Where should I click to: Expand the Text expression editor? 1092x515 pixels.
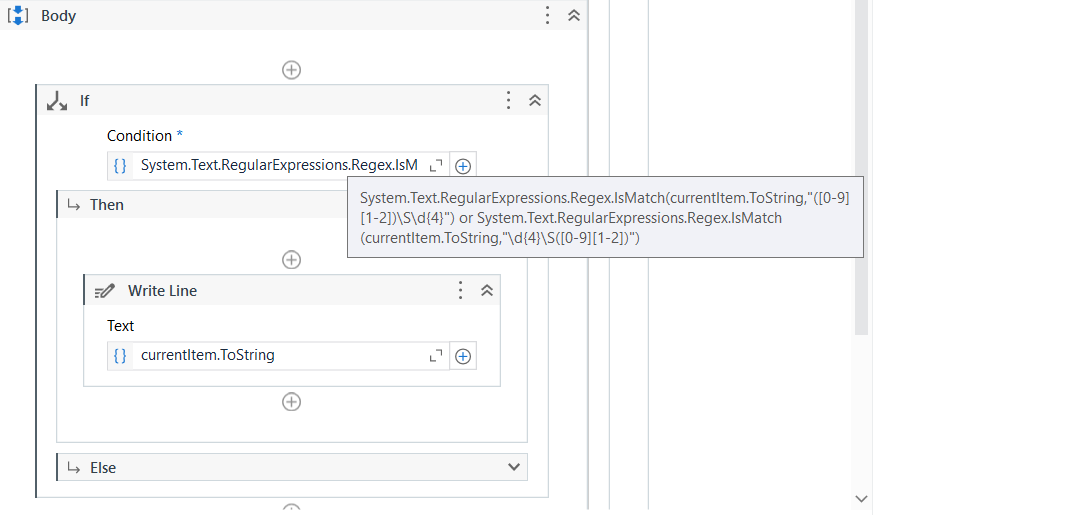click(436, 356)
